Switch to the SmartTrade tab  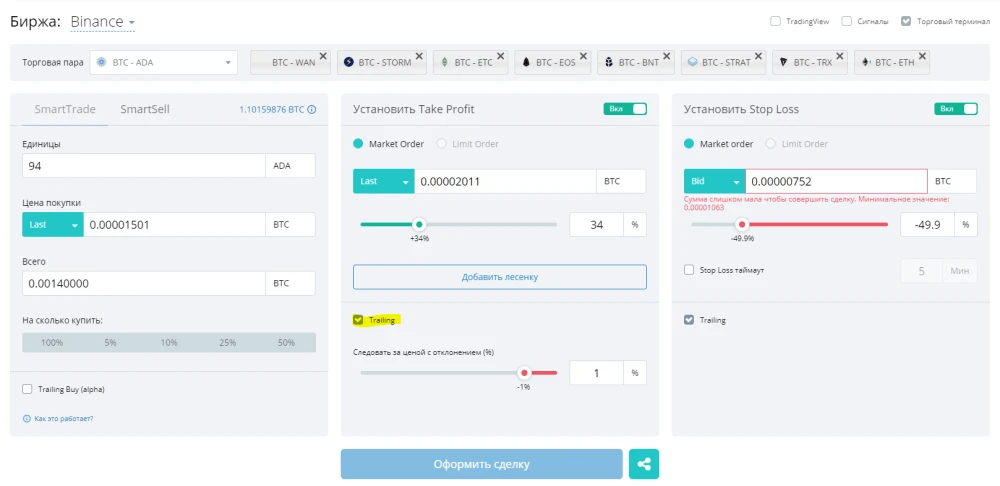[65, 109]
